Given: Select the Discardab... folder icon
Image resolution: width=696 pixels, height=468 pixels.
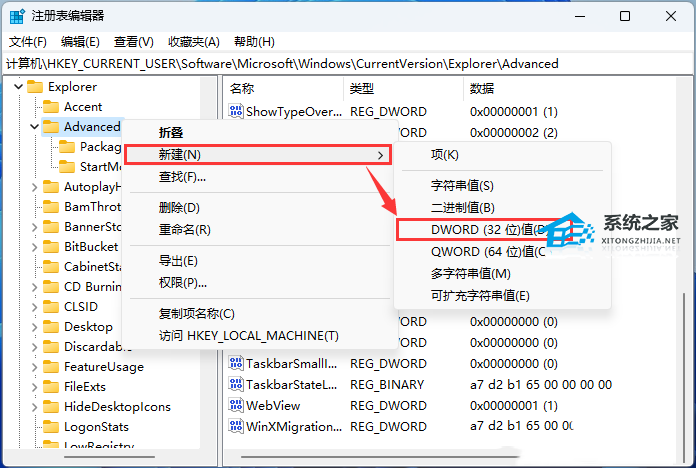Looking at the screenshot, I should pos(51,347).
